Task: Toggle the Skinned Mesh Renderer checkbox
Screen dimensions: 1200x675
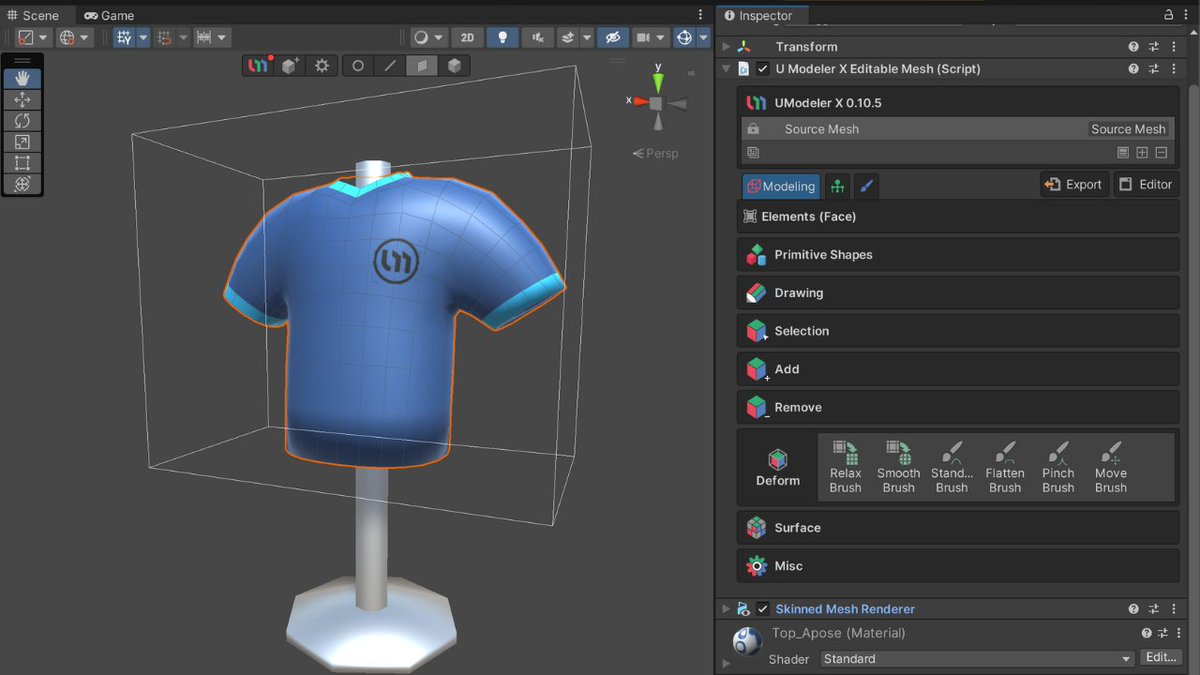Action: [763, 609]
